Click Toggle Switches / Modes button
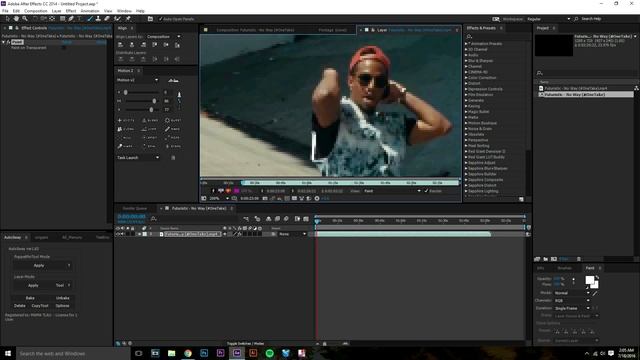640x360 pixels. pos(245,343)
